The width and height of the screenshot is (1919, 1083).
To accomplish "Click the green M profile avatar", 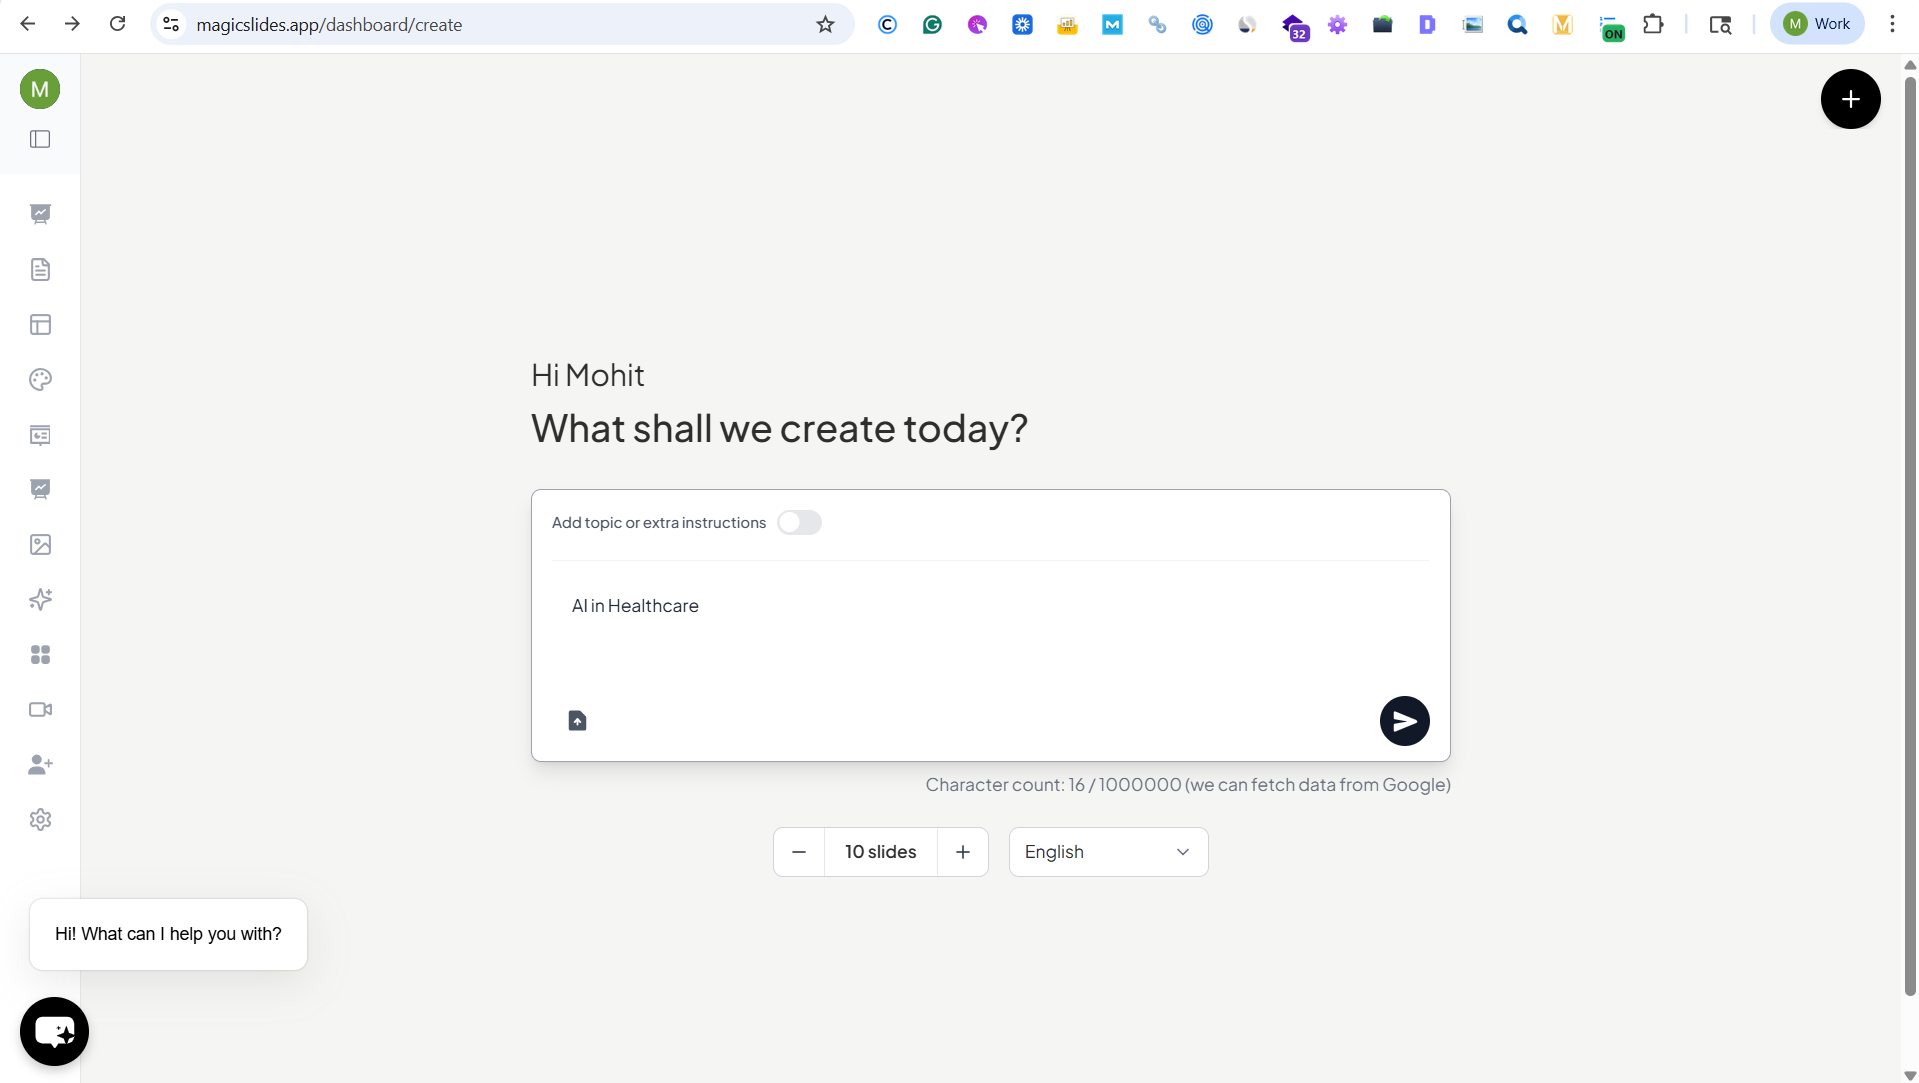I will pyautogui.click(x=40, y=89).
